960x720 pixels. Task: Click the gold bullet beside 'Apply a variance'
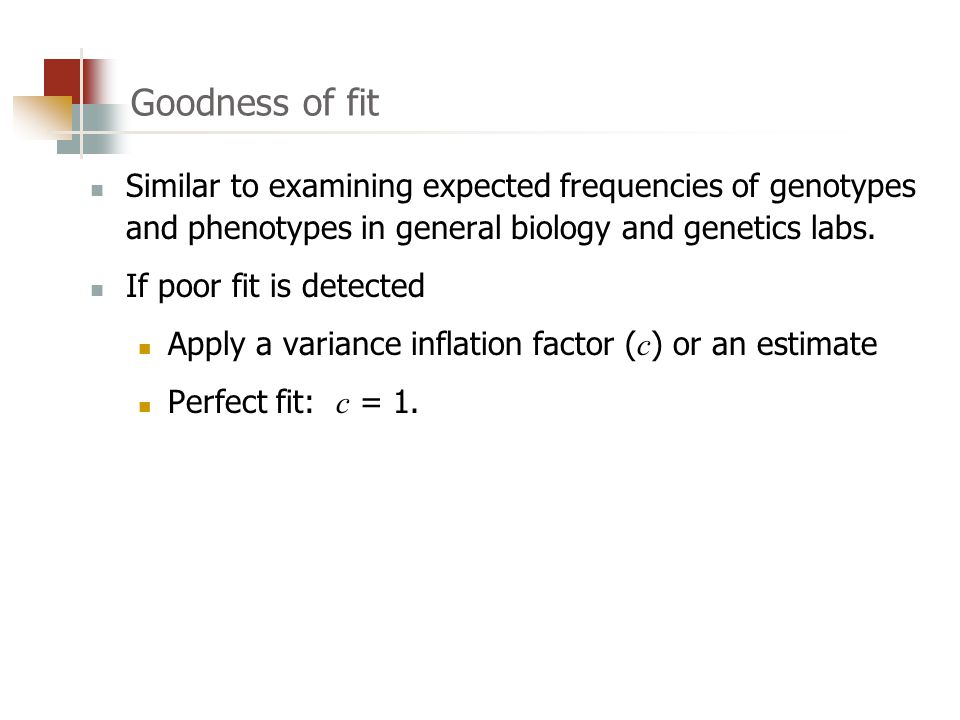(x=144, y=349)
